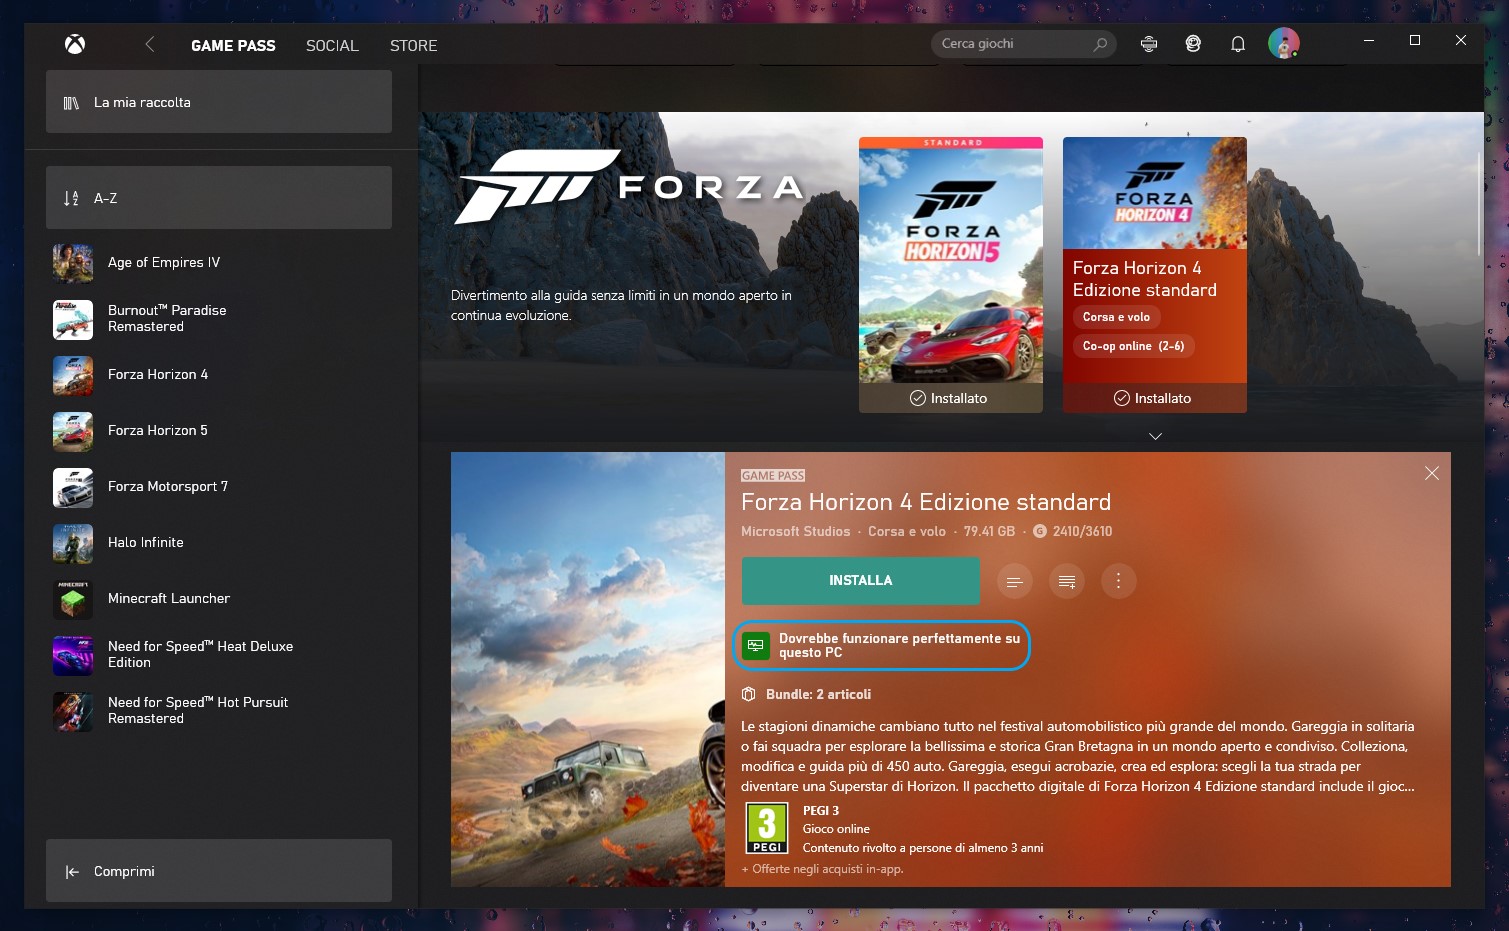Open the smiley-face icon beside the bell
The image size is (1509, 931).
(1193, 44)
